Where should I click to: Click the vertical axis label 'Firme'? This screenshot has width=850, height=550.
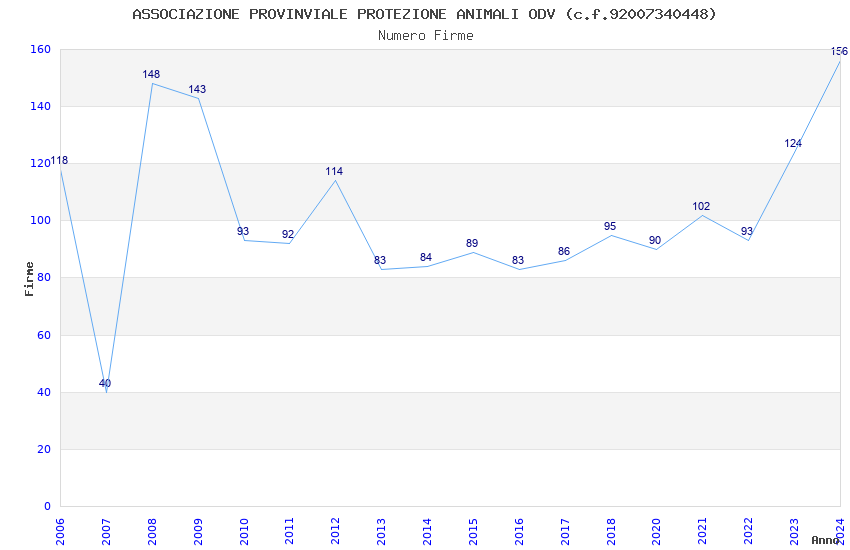(29, 279)
